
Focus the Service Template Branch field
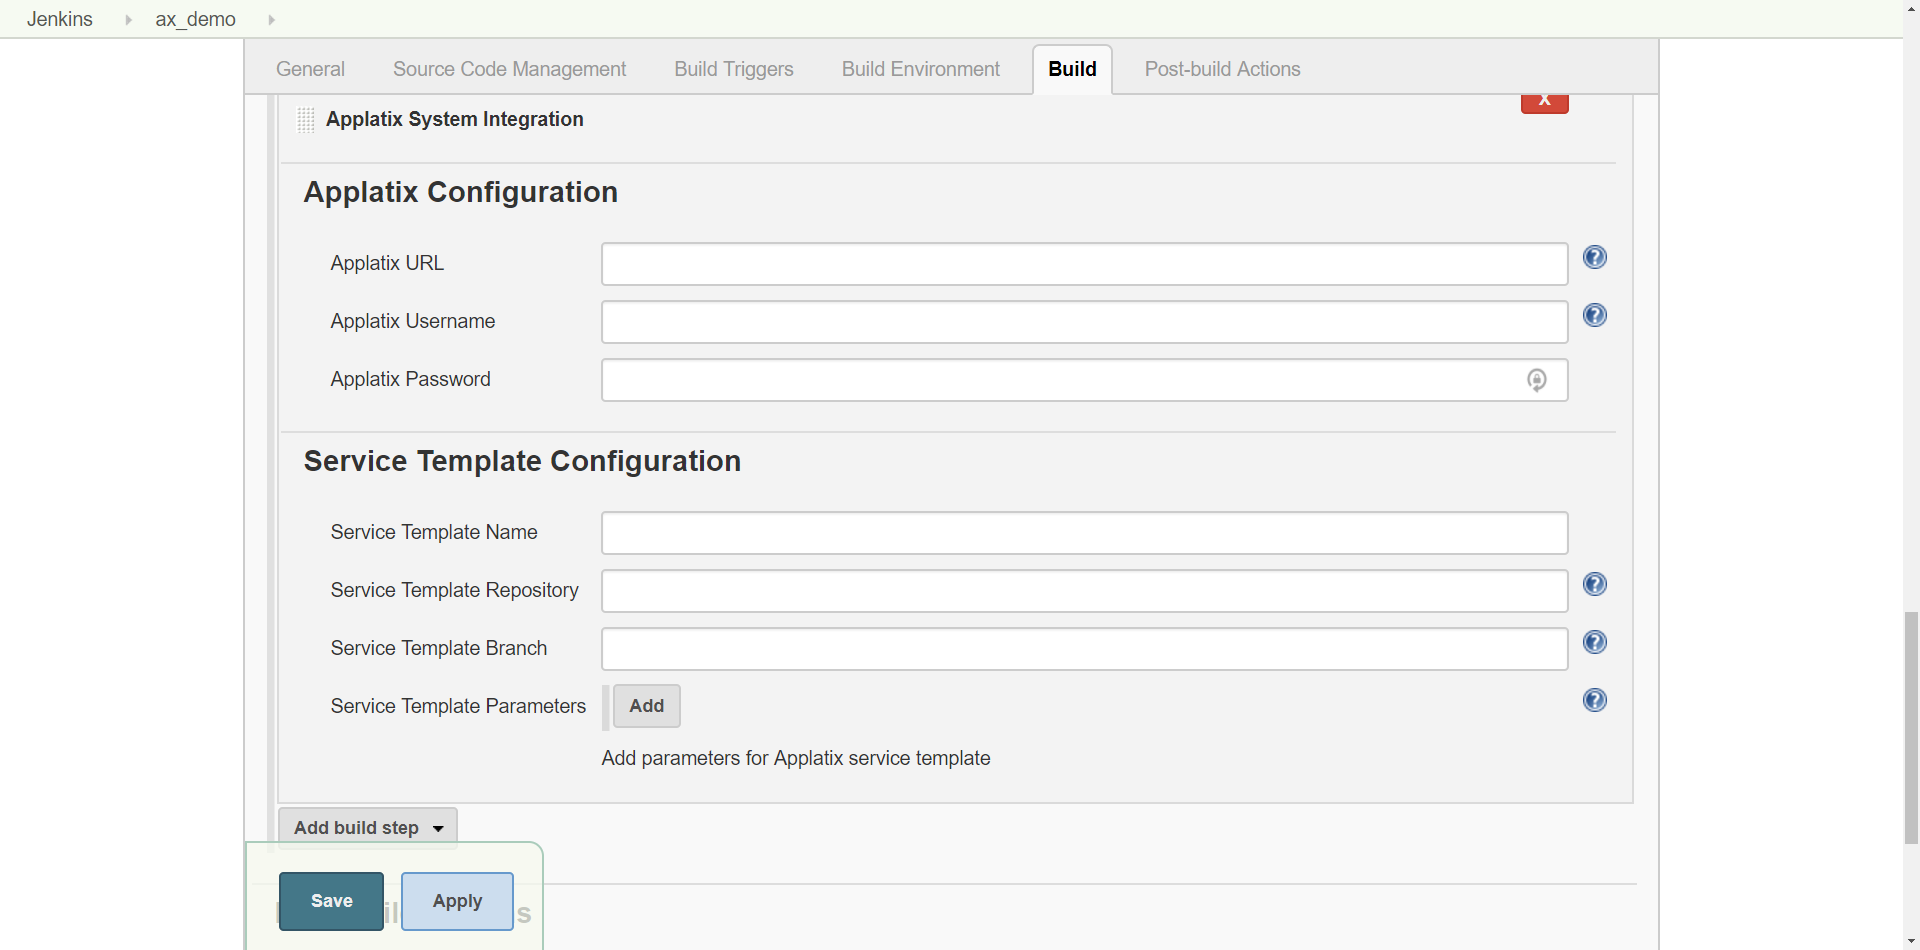click(1084, 649)
